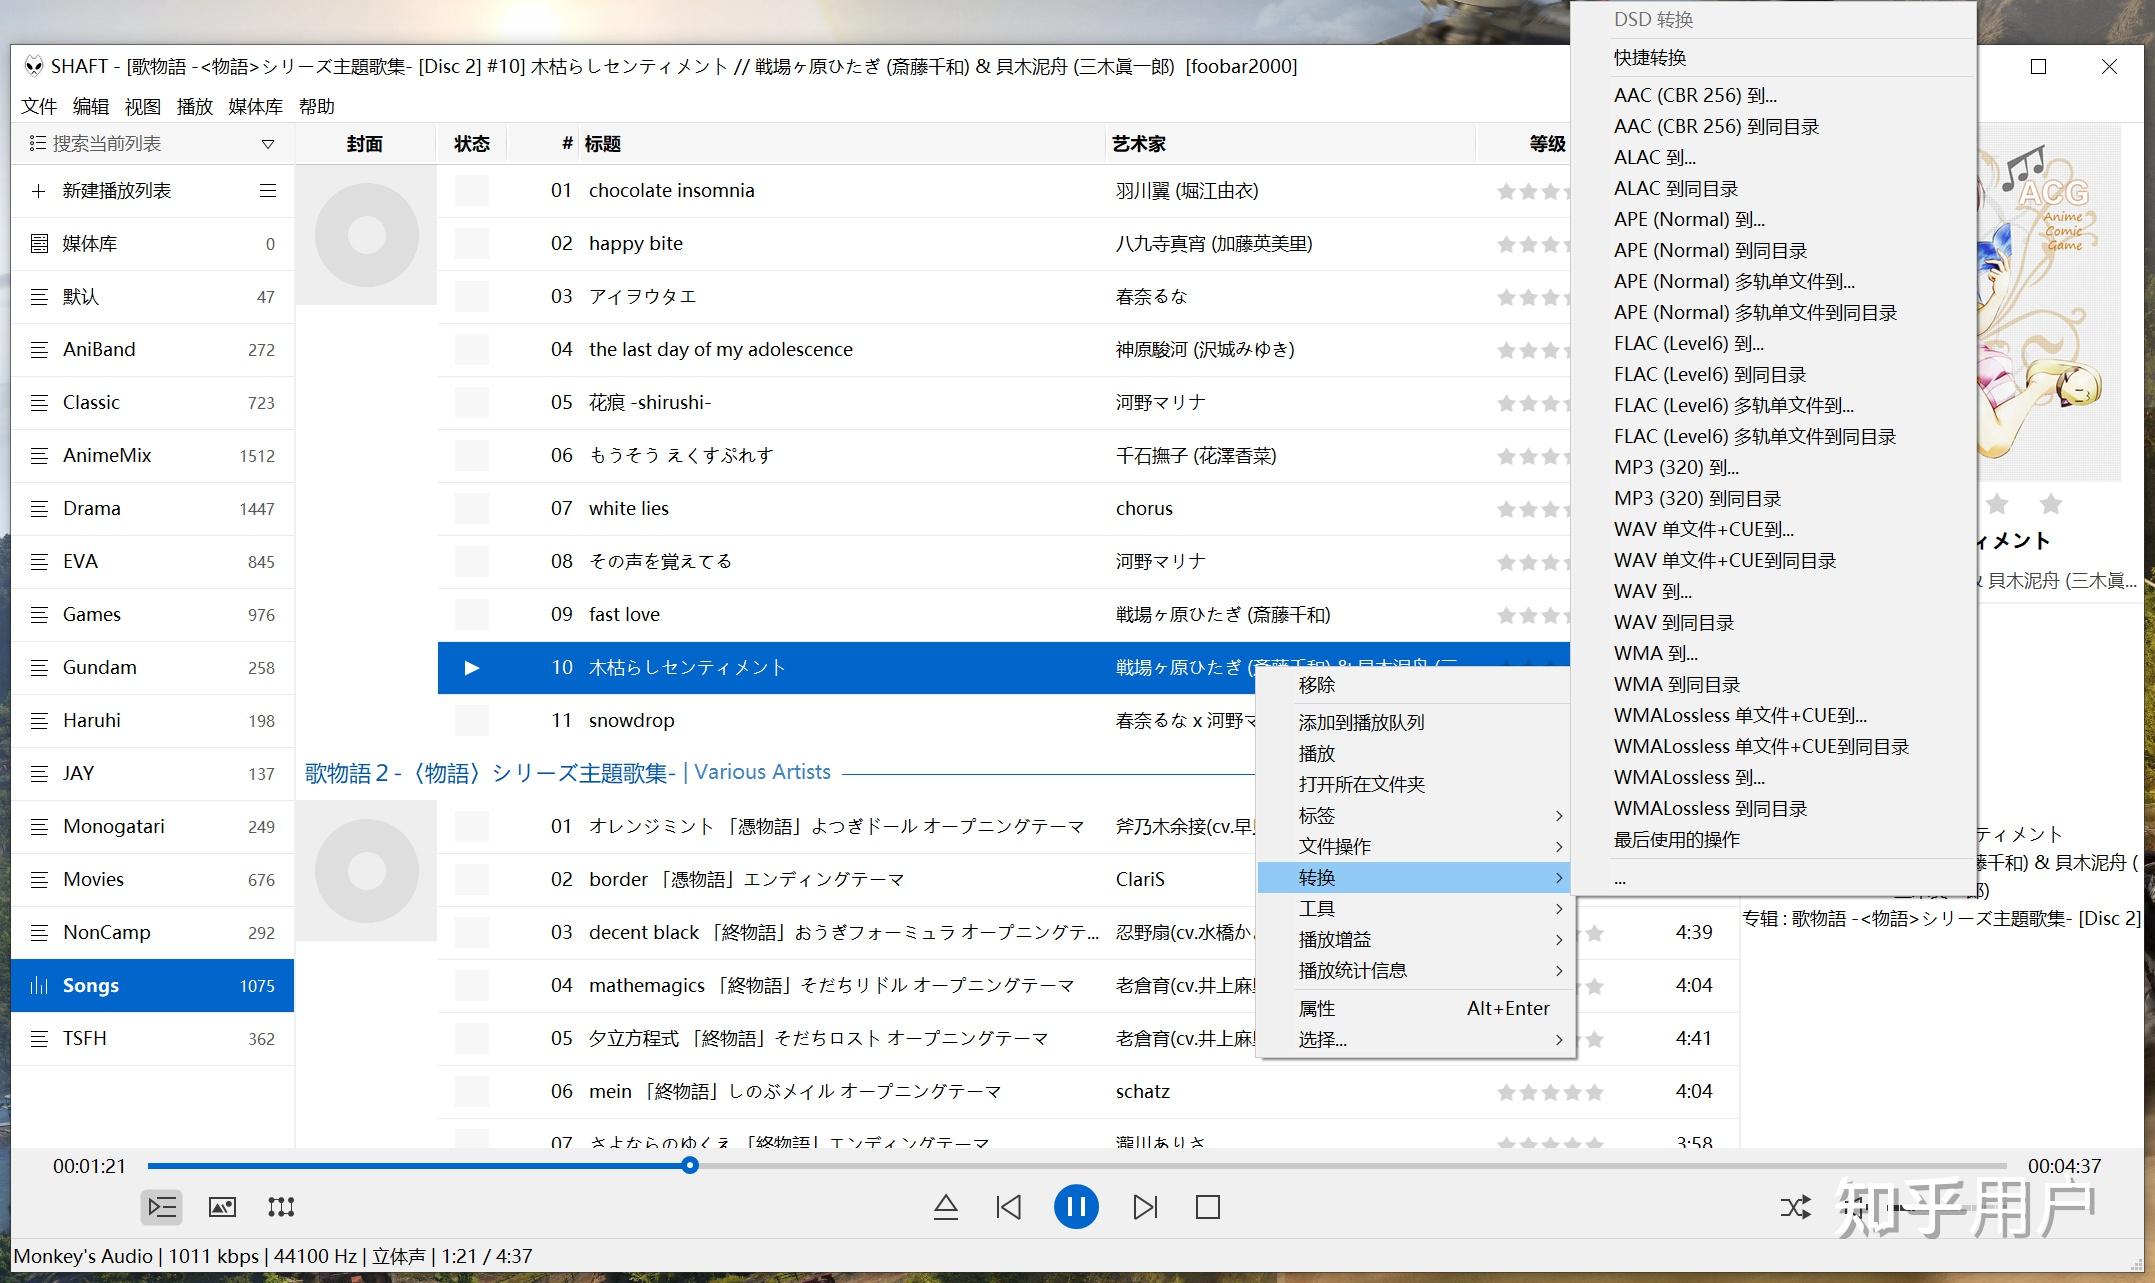Click the visualization/spectrum icon in bottom toolbar
Viewport: 2155px width, 1283px height.
tap(281, 1207)
